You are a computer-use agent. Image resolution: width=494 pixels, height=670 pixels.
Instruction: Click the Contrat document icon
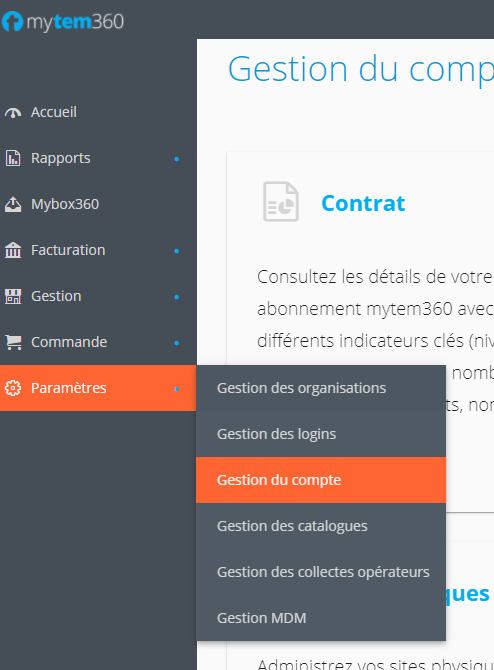pos(281,202)
